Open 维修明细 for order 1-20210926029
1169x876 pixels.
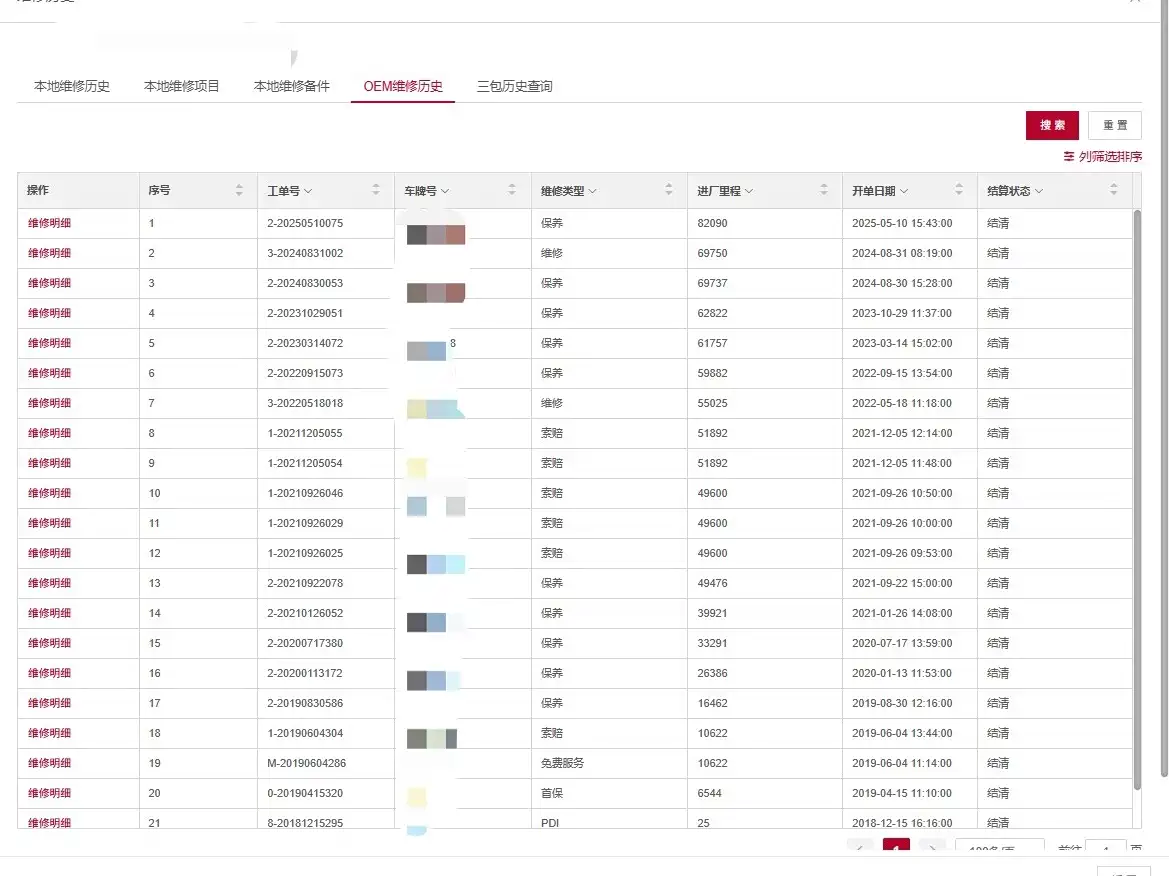[49, 523]
